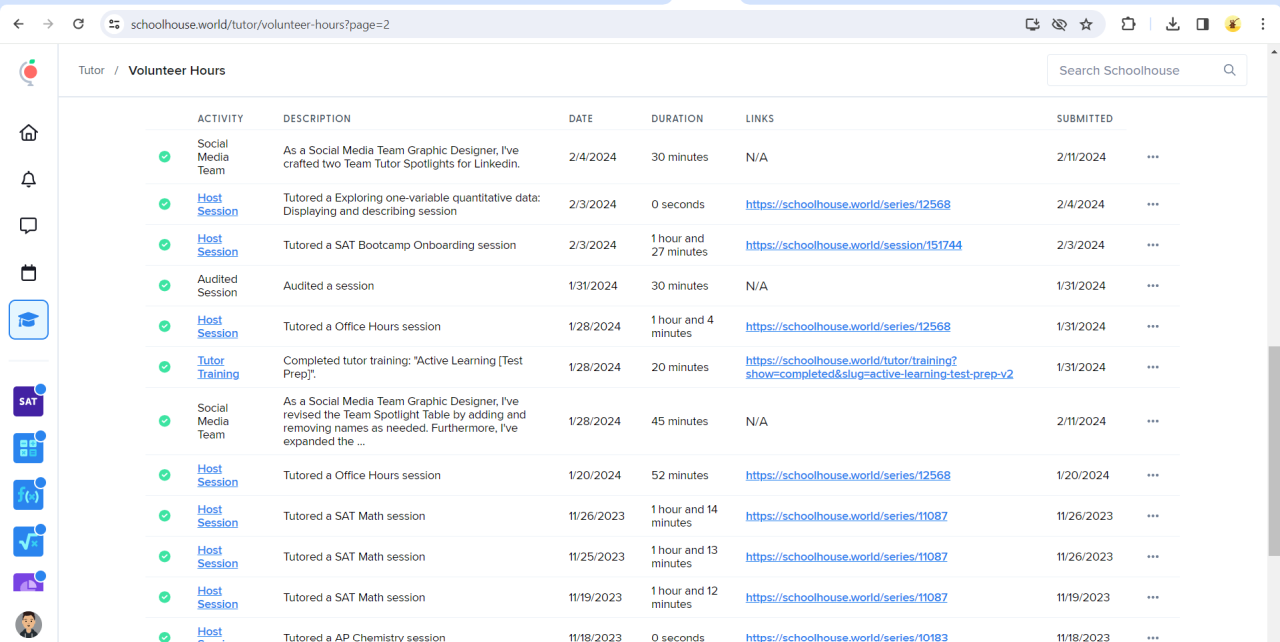Click the green checkmark for Audited Session
This screenshot has width=1280, height=642.
tap(164, 286)
